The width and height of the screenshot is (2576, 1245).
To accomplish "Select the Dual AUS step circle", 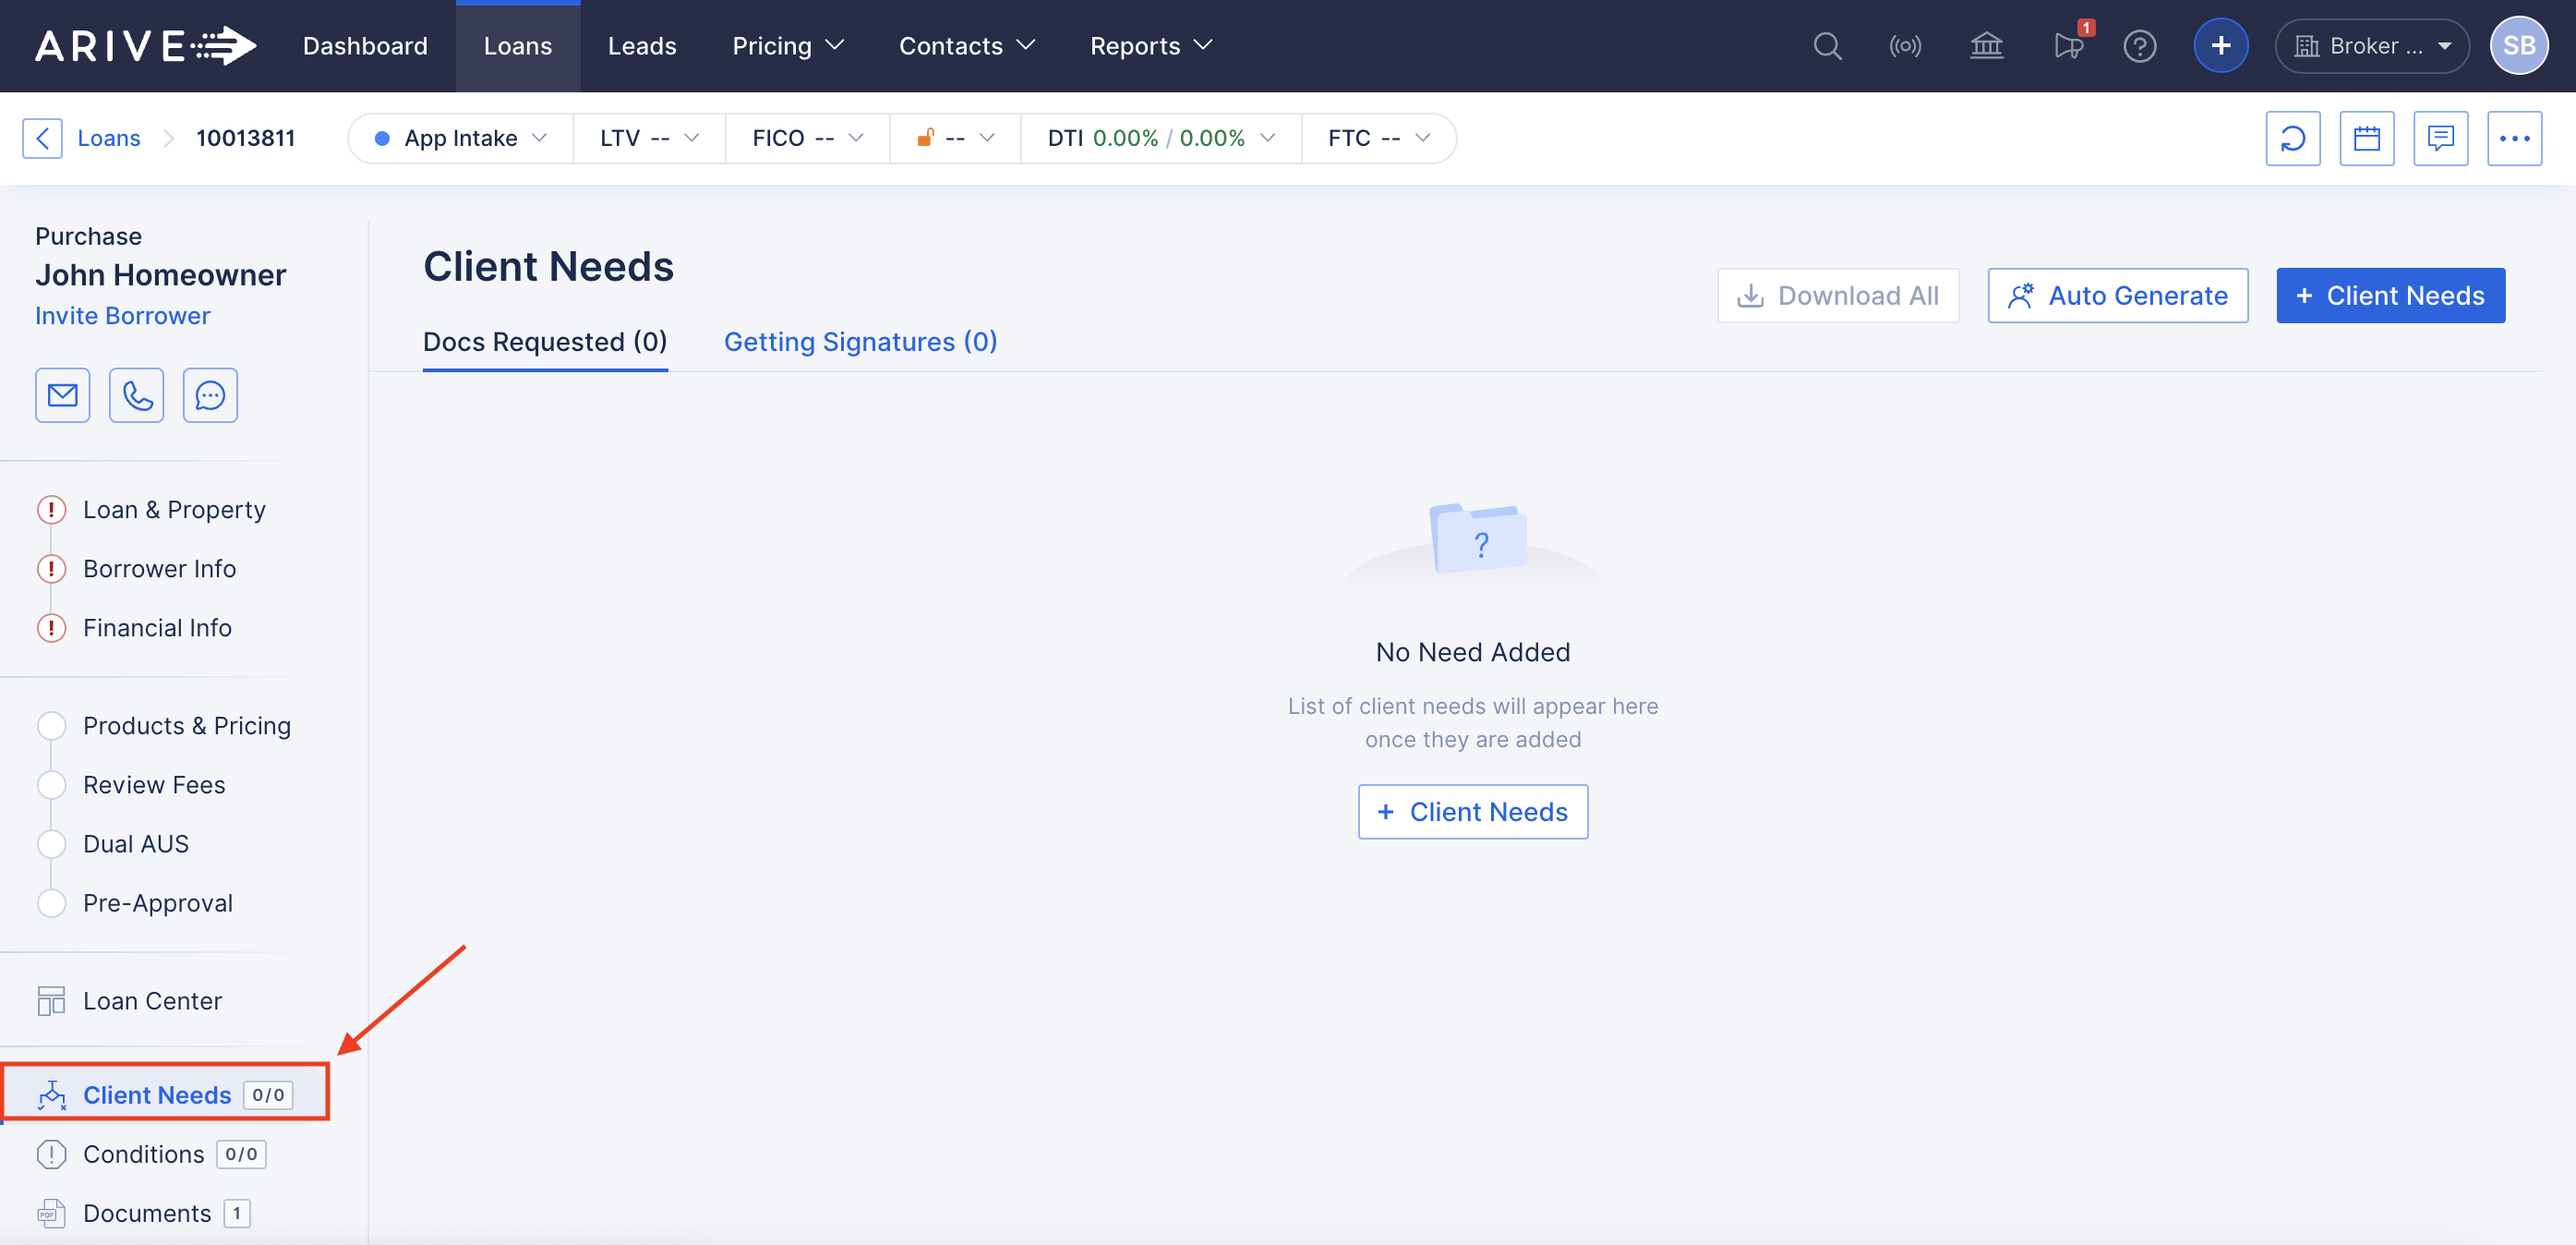I will click(x=51, y=843).
